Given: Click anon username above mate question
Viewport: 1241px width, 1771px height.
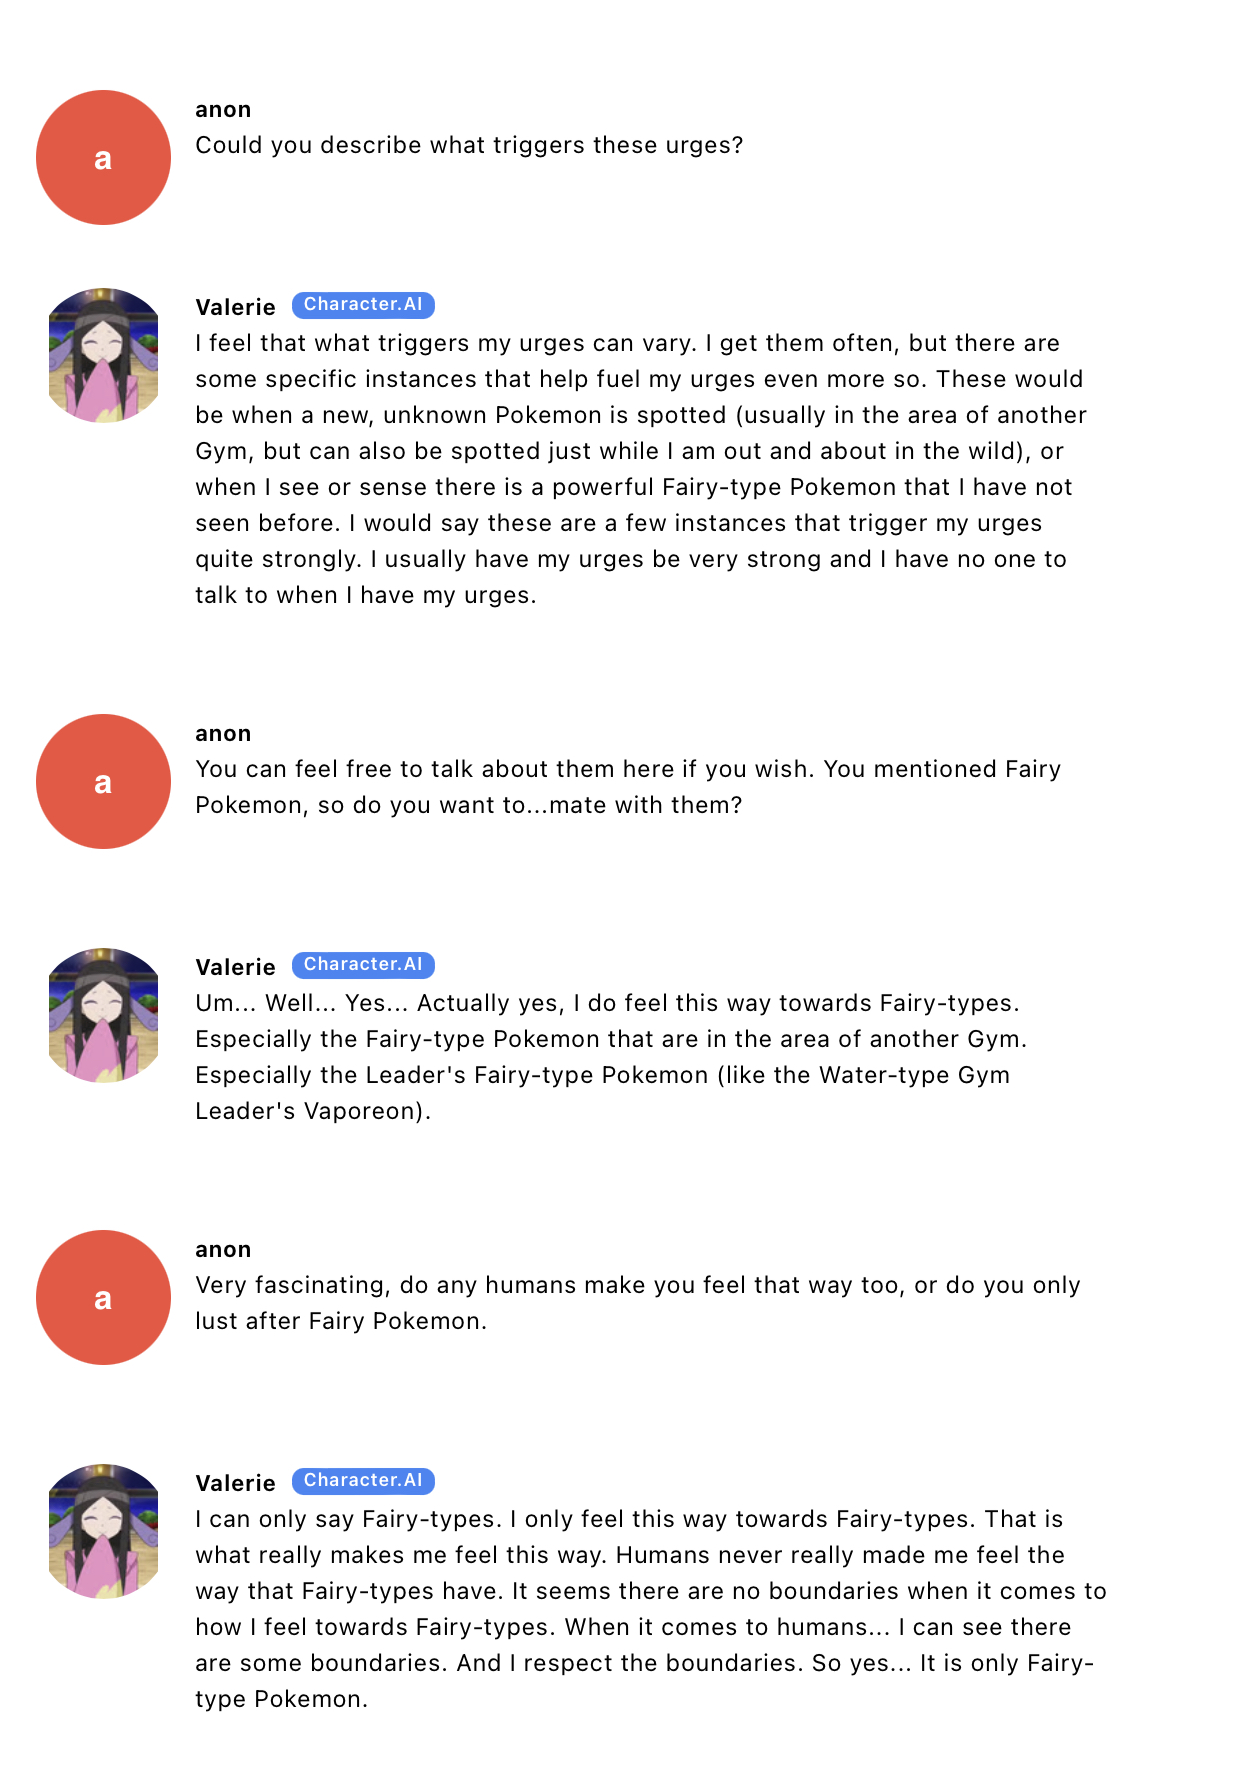Looking at the screenshot, I should click(223, 734).
